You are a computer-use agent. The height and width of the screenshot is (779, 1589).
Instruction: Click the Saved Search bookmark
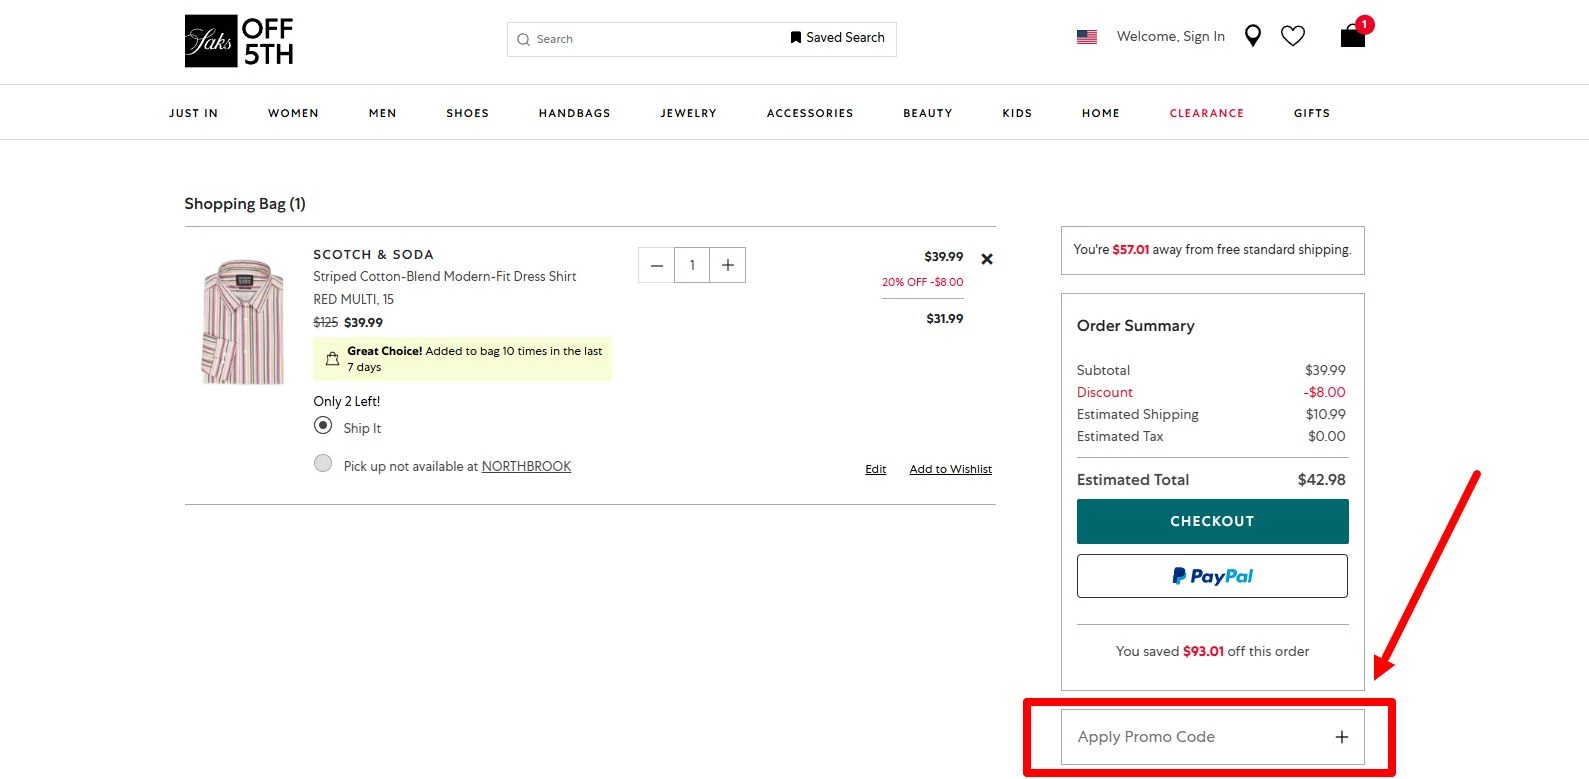[837, 38]
